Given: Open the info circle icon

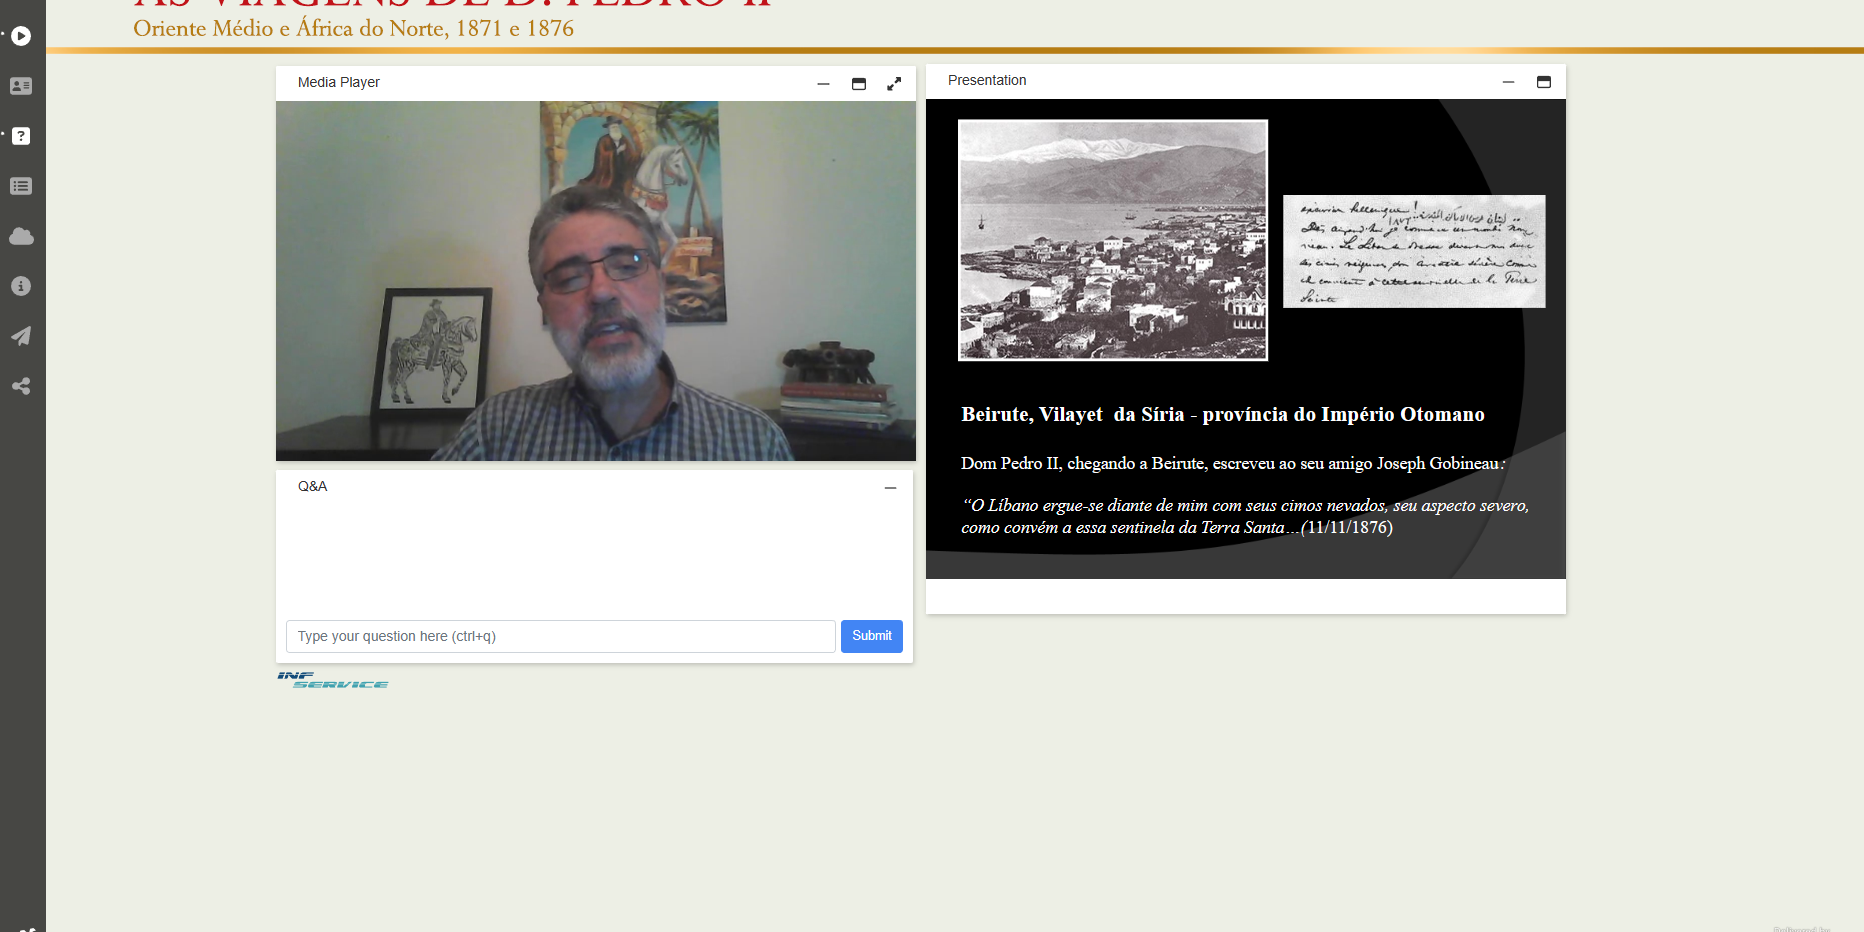Looking at the screenshot, I should [x=21, y=286].
